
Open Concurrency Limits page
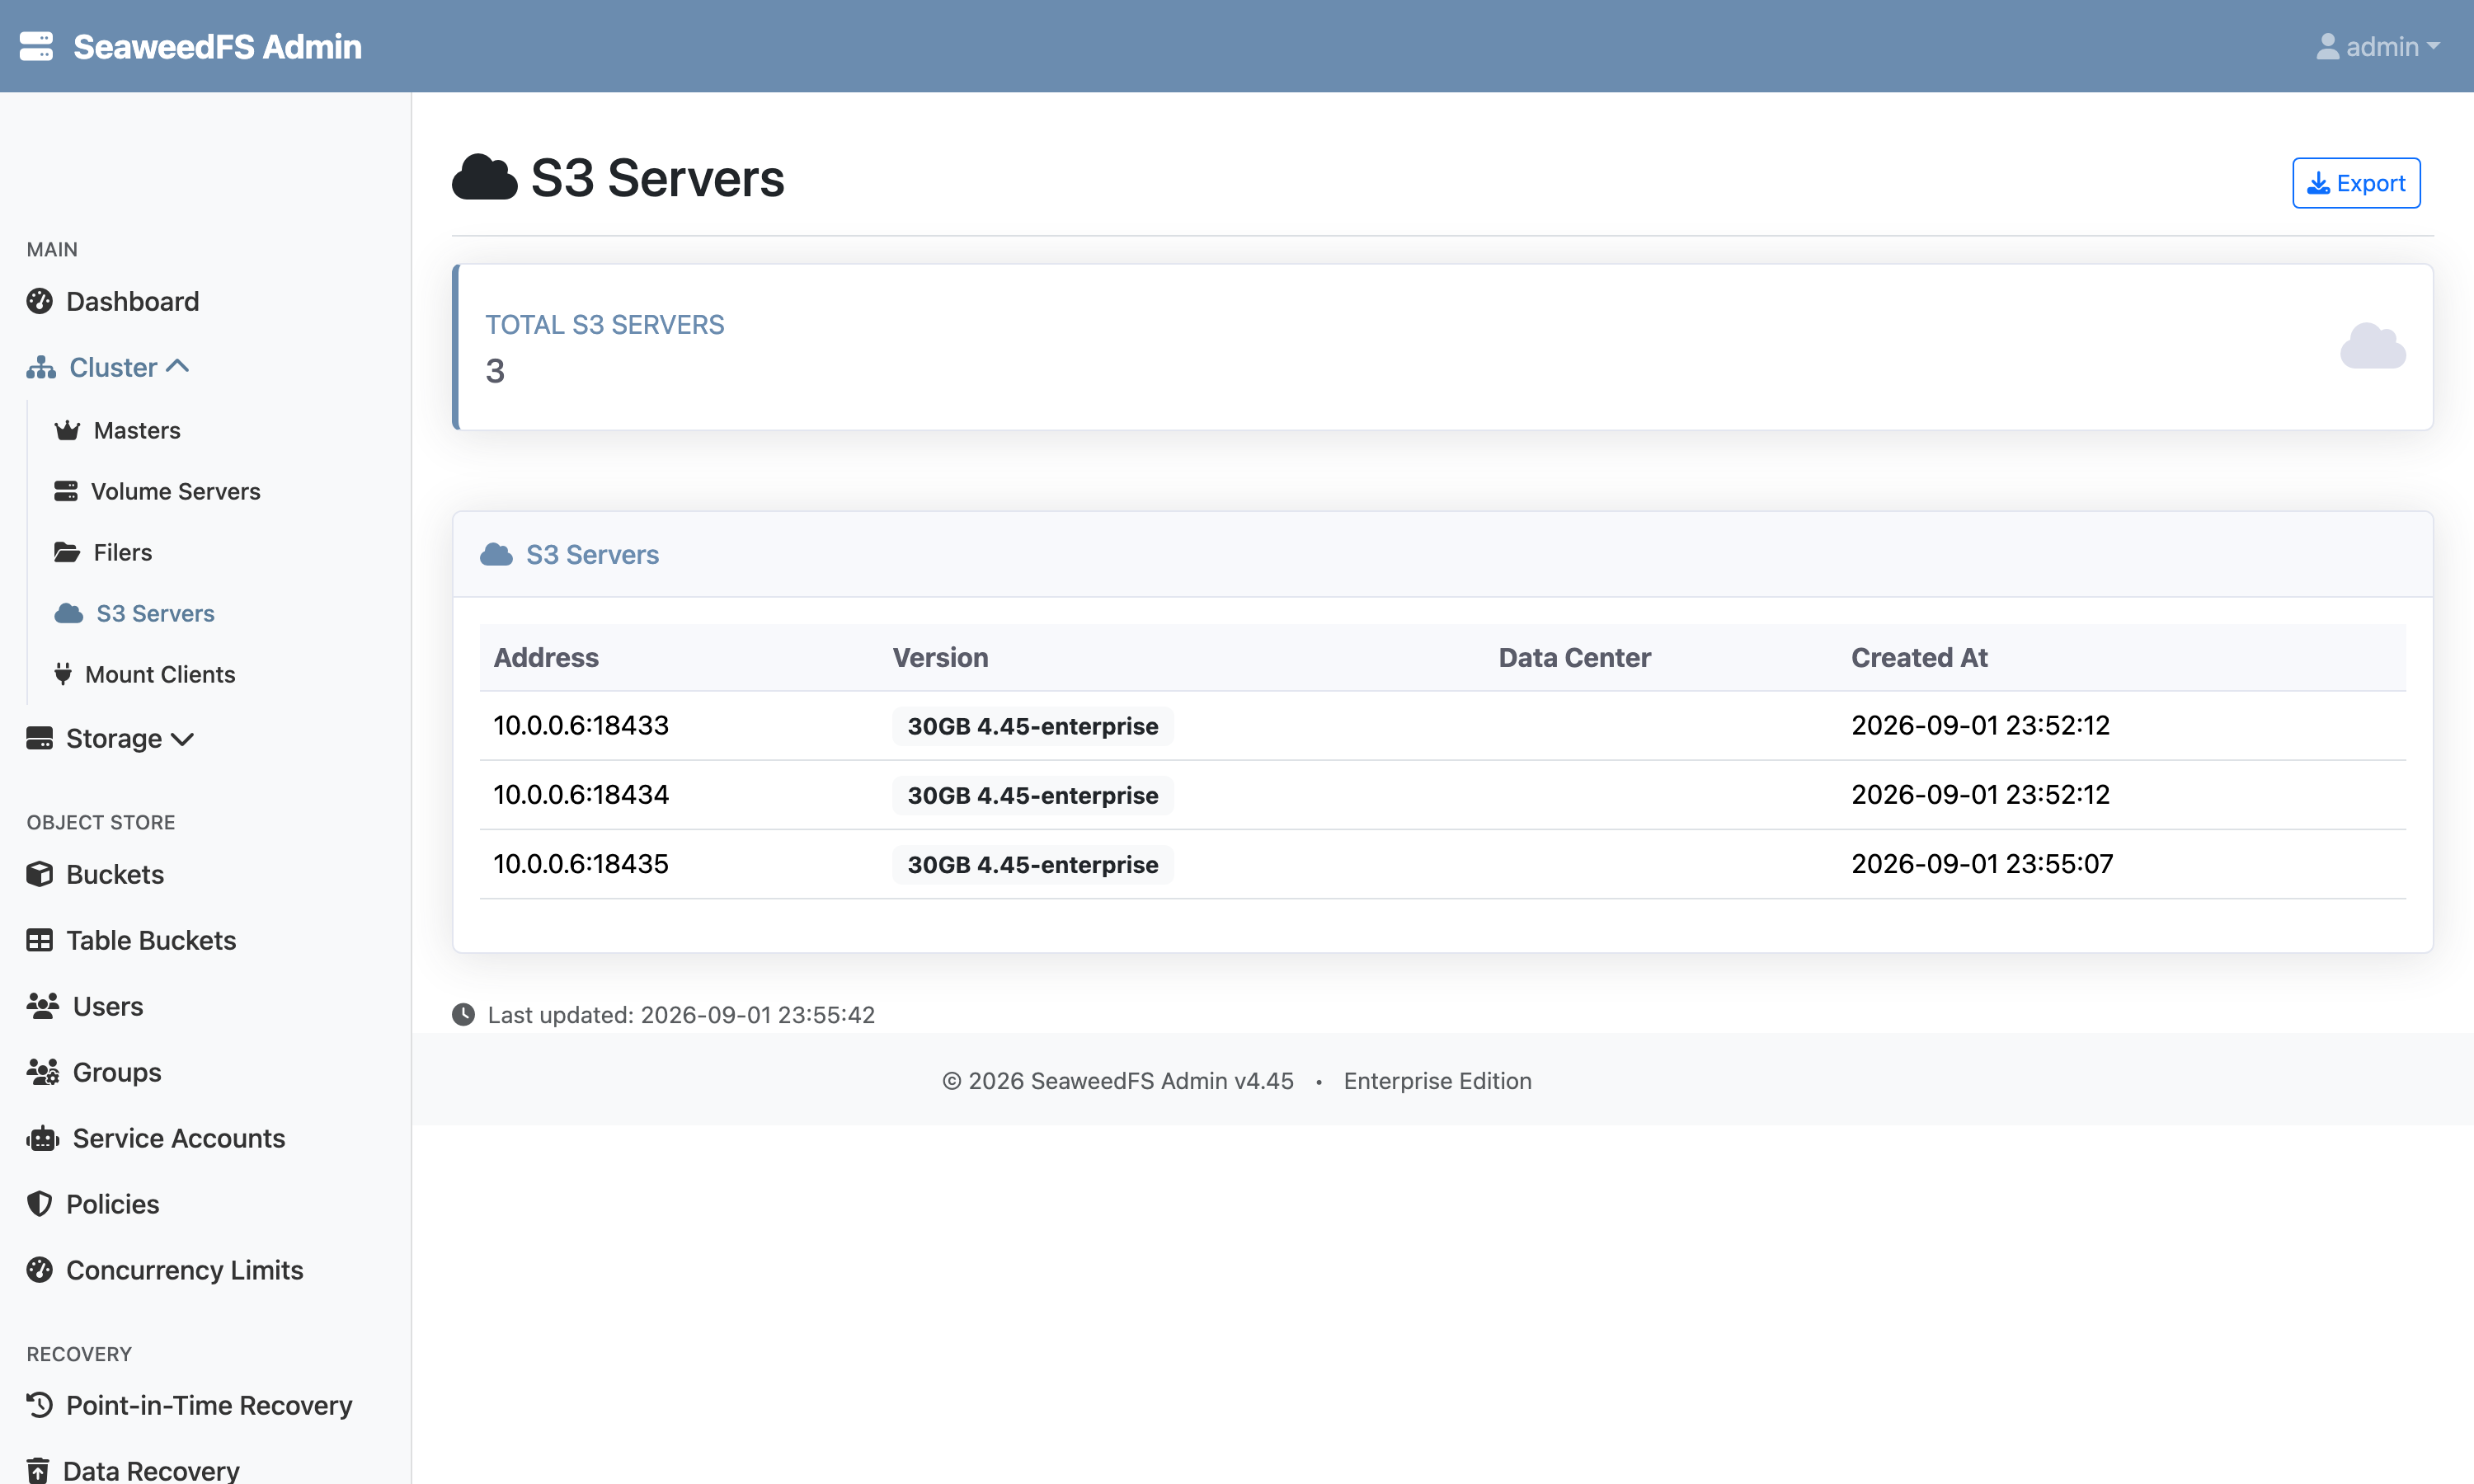(185, 1270)
